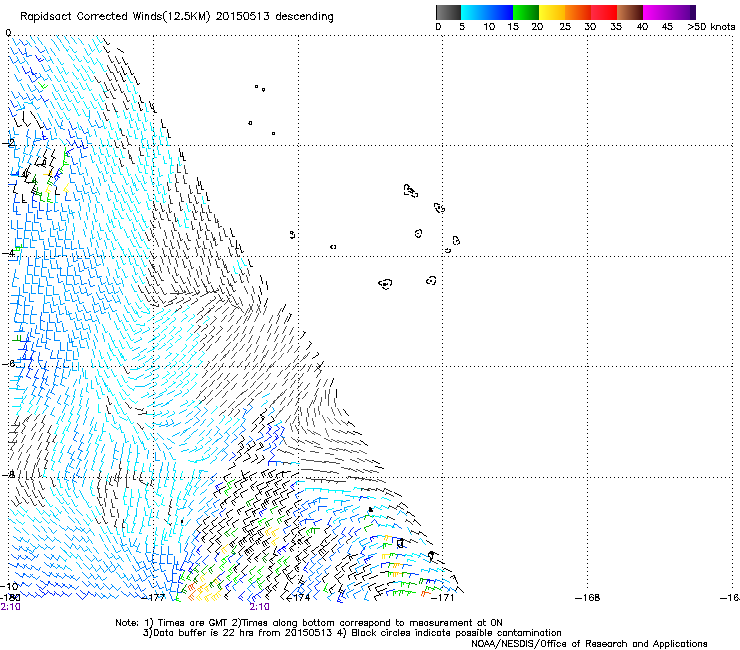
Task: Click the "-168" longitude axis label
Action: (588, 598)
